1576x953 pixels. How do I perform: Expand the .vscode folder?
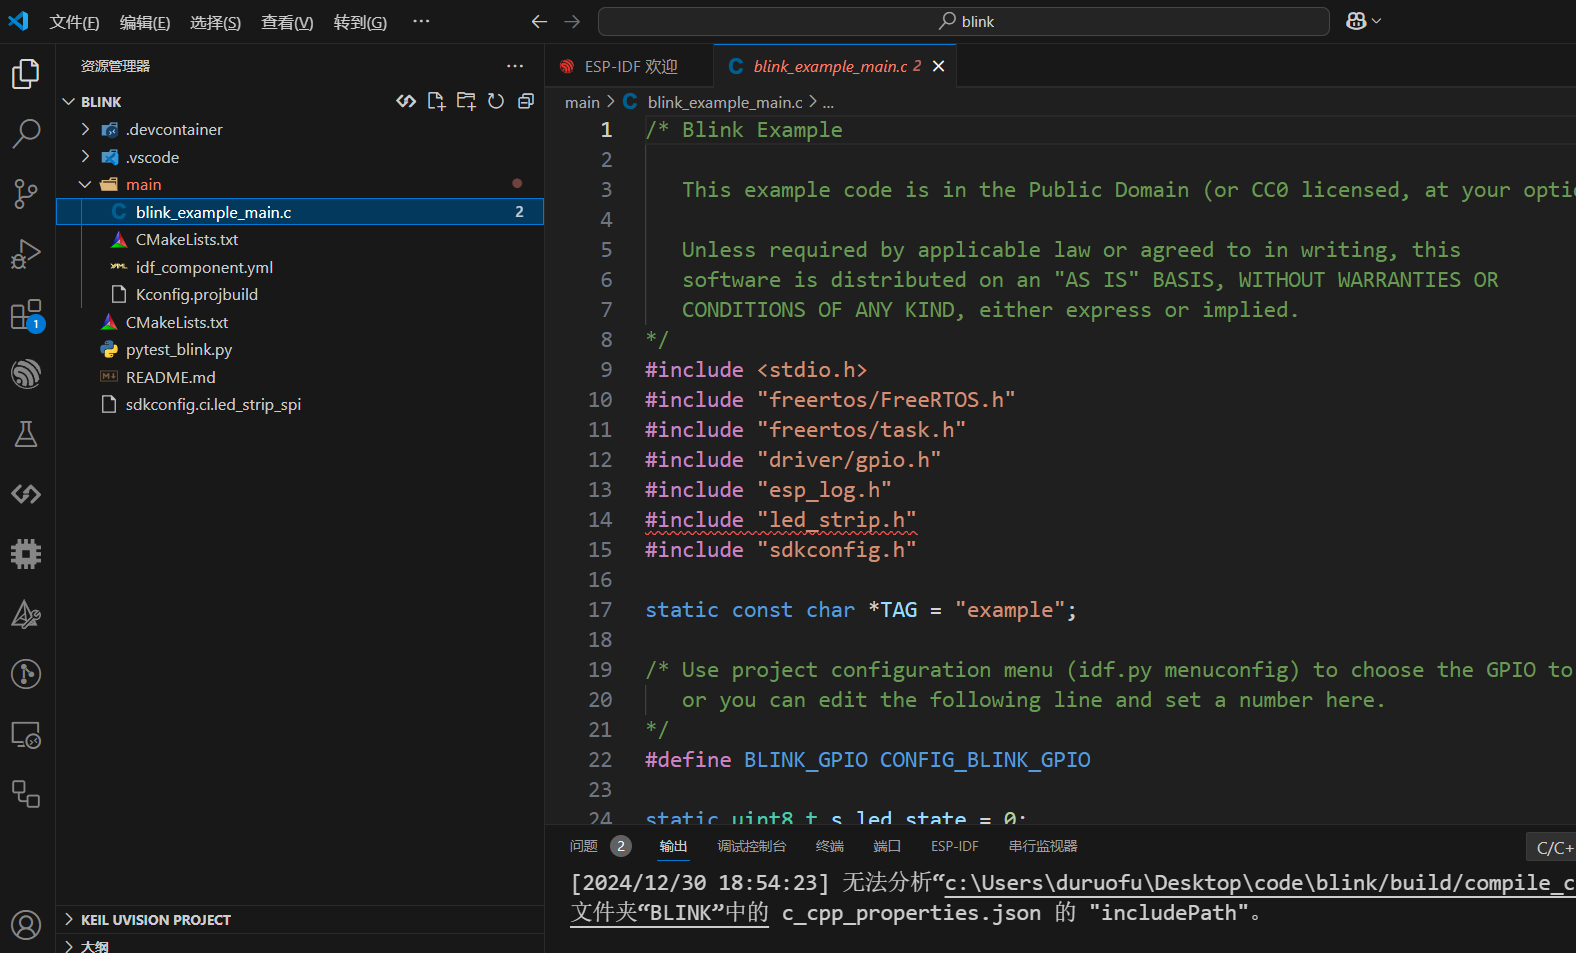(x=152, y=157)
